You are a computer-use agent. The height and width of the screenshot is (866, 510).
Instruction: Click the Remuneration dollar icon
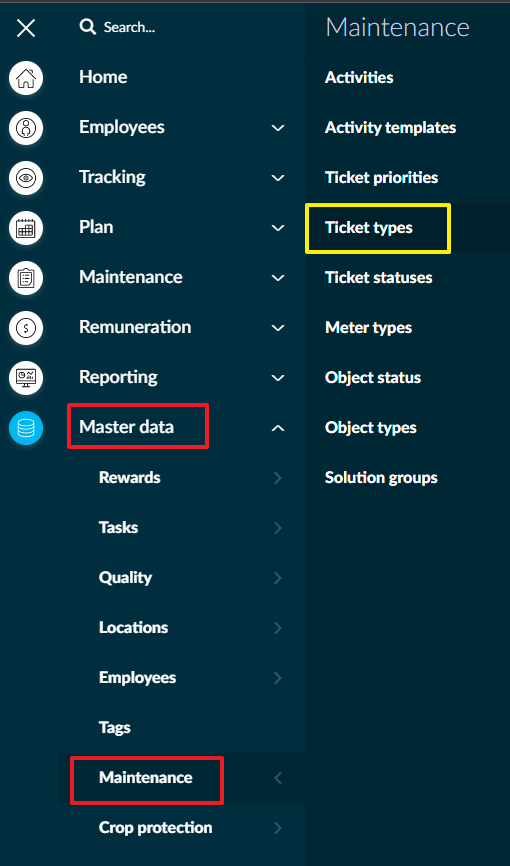coord(26,328)
